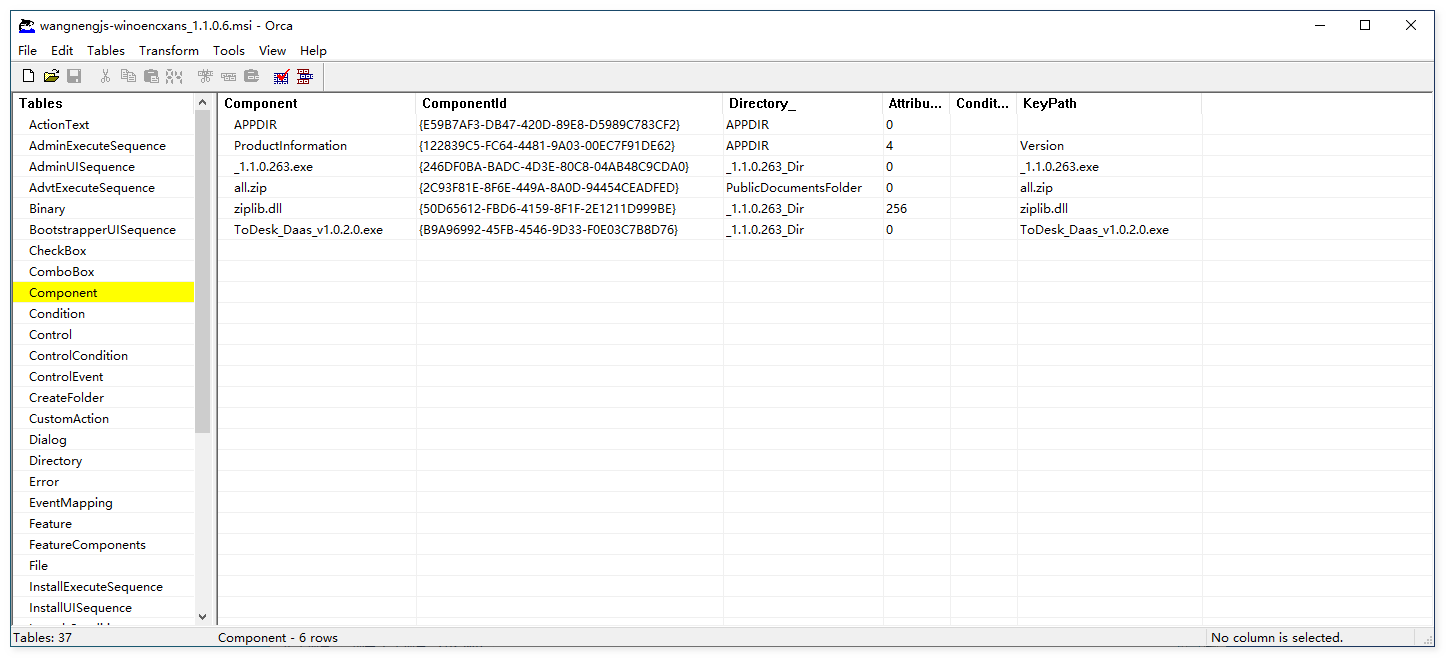Select the InstallExecuteSequence table
The image size is (1446, 658).
pos(96,587)
